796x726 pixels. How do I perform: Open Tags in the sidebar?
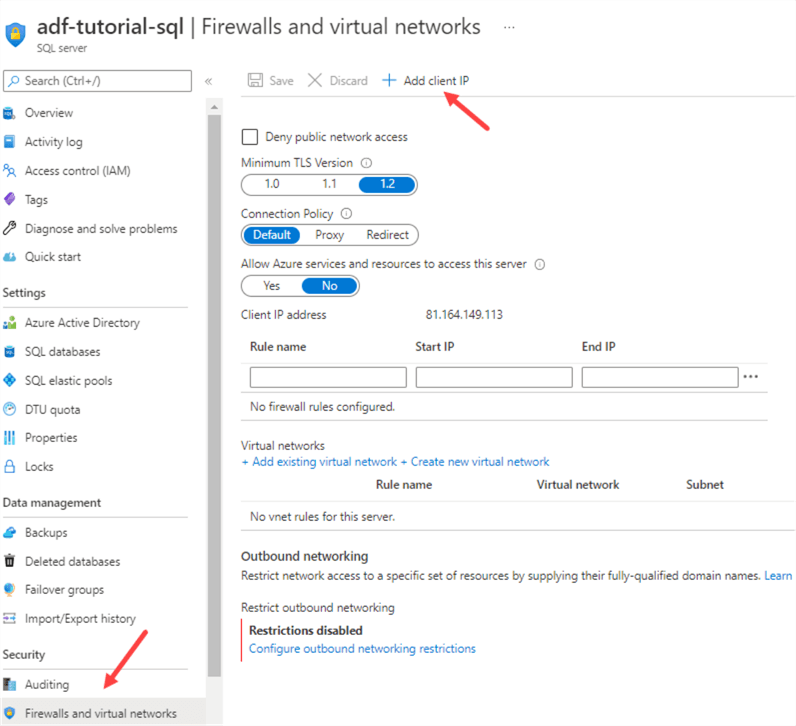(36, 200)
